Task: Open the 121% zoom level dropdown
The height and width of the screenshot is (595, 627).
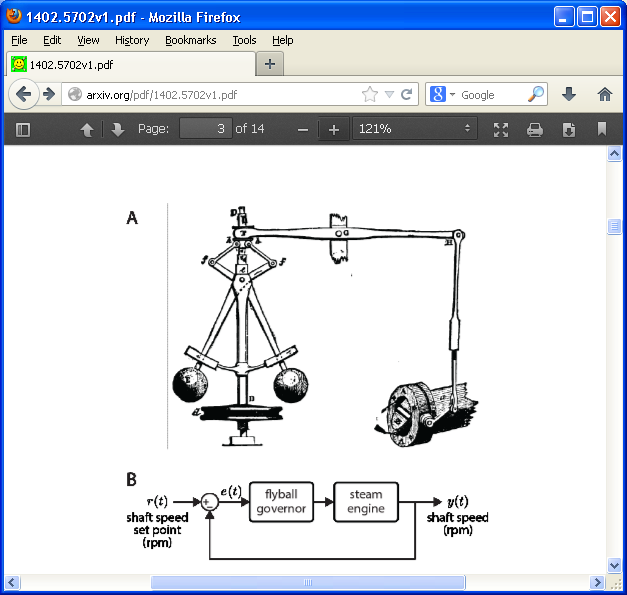Action: (414, 129)
